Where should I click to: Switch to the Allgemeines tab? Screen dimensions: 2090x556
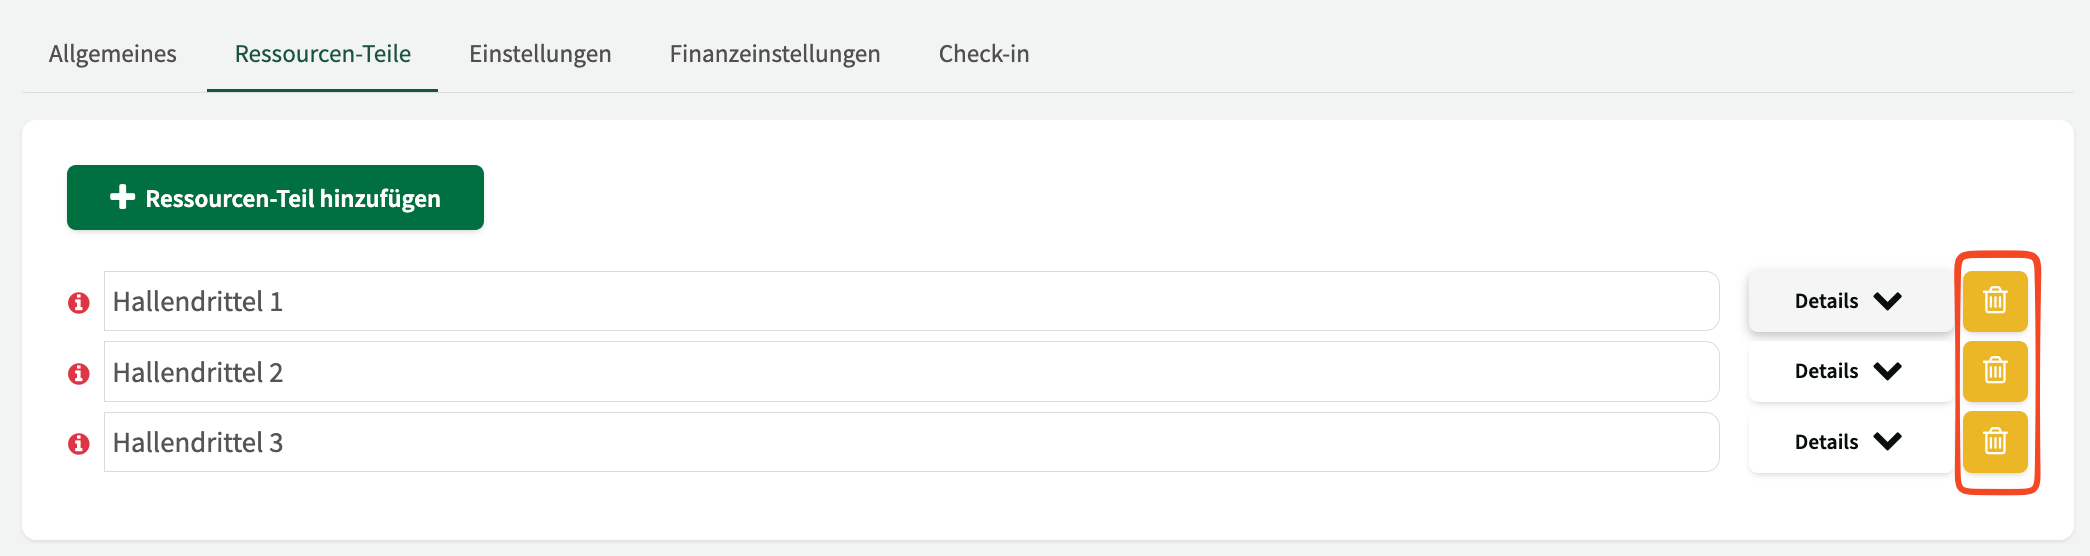coord(113,54)
